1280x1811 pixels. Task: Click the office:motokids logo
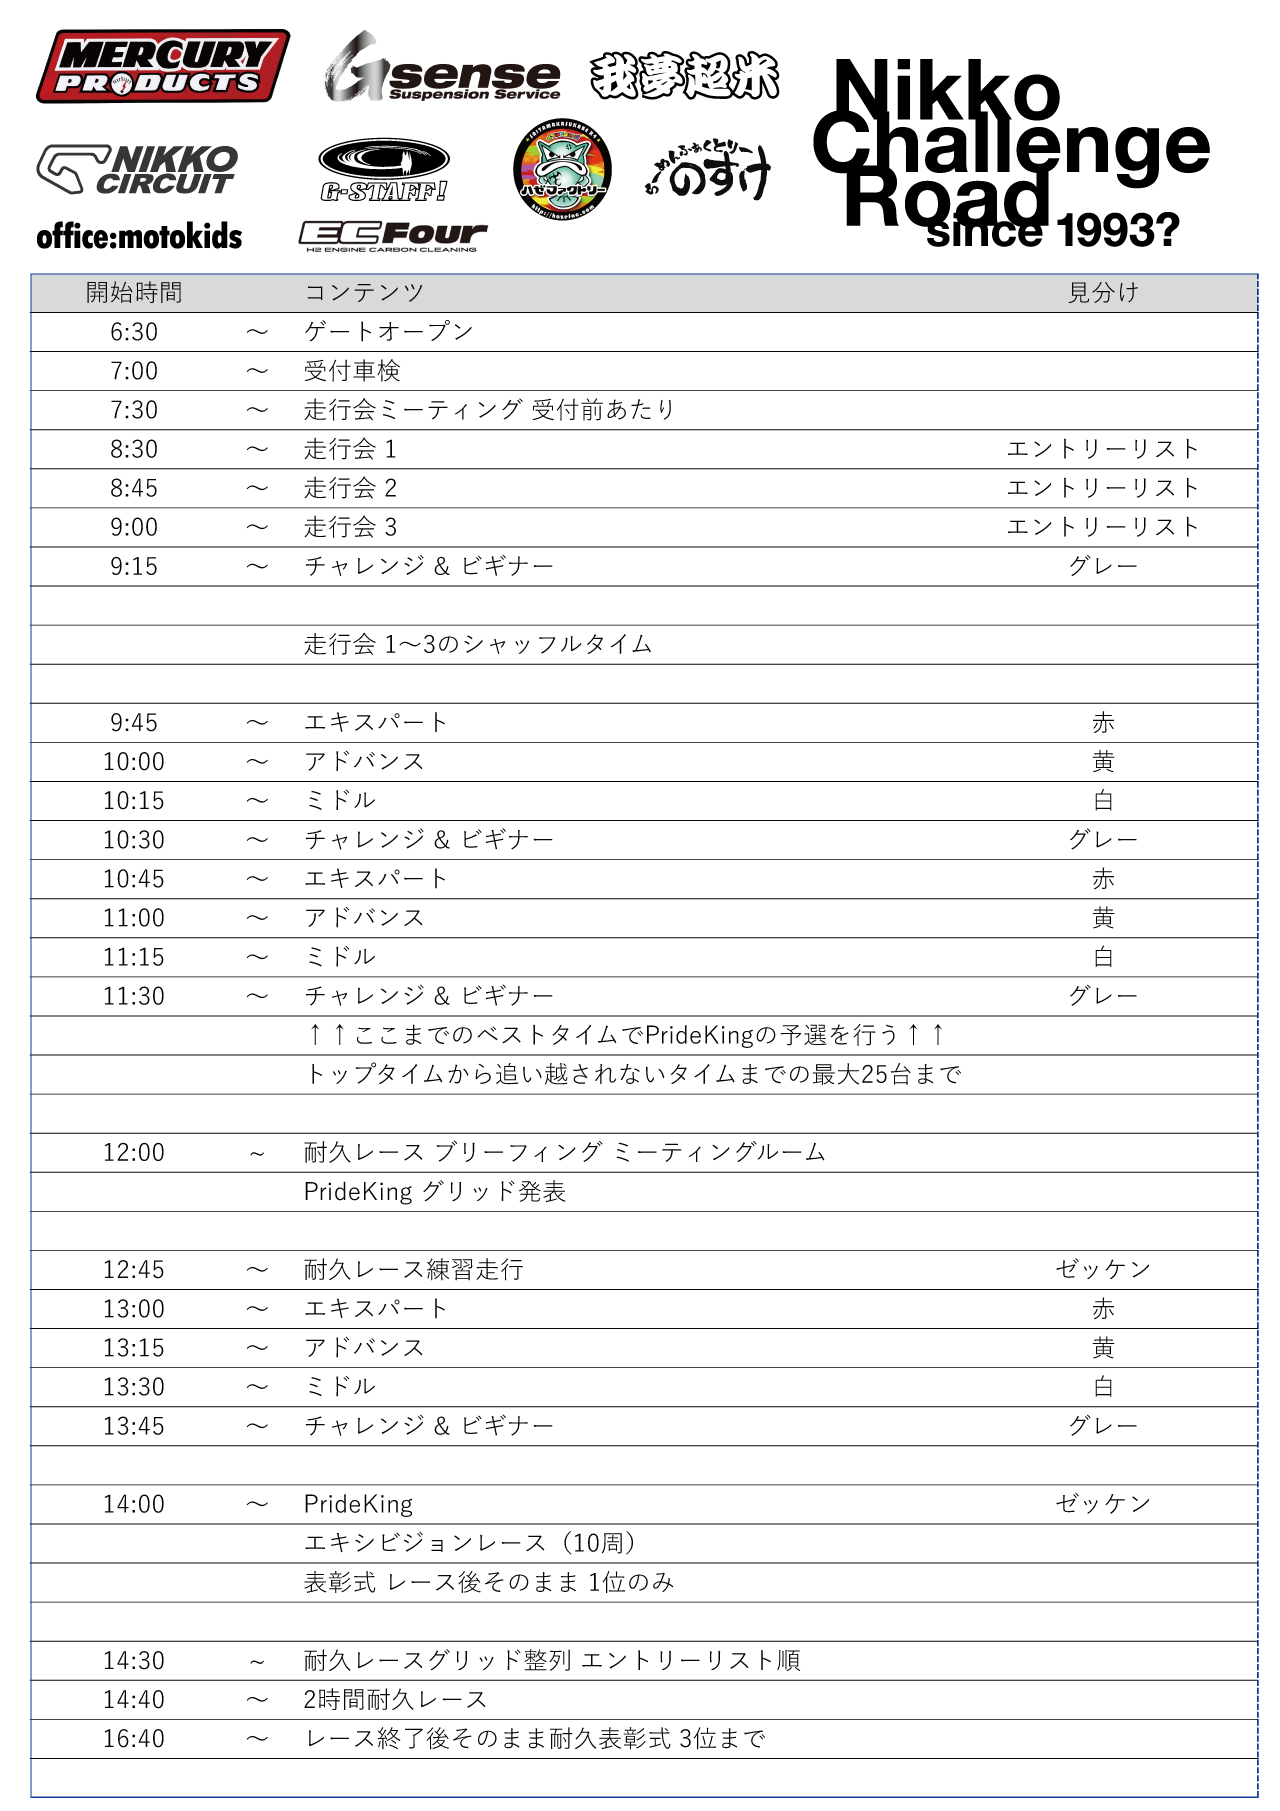(139, 237)
